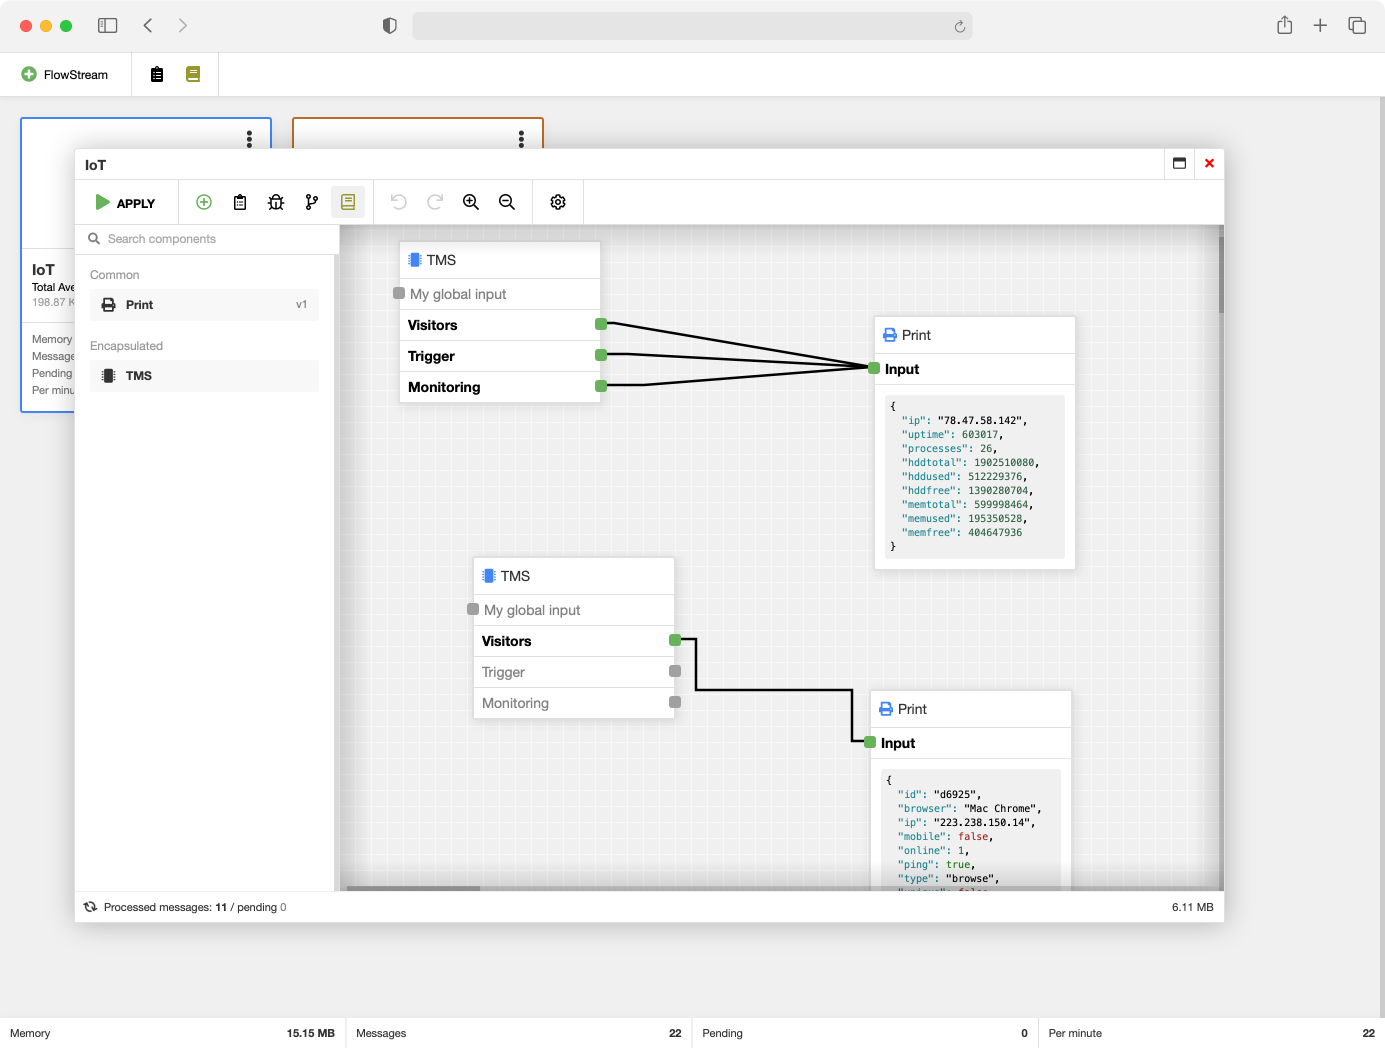Click the refresh icon beside Processed messages
This screenshot has height=1048, width=1385.
(90, 907)
